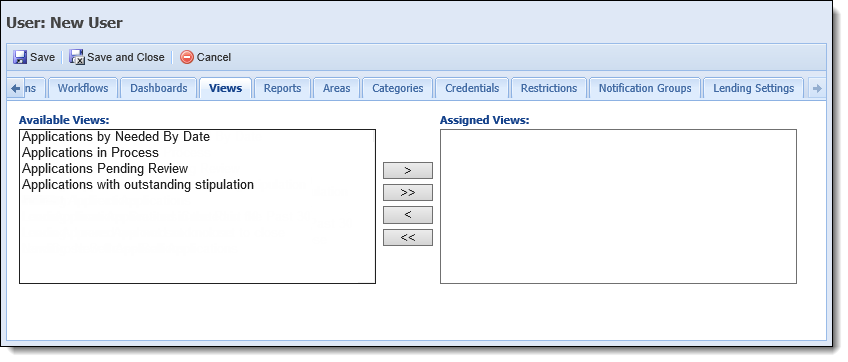Open the Restrictions tab
Screen dimensions: 848x362
[549, 88]
